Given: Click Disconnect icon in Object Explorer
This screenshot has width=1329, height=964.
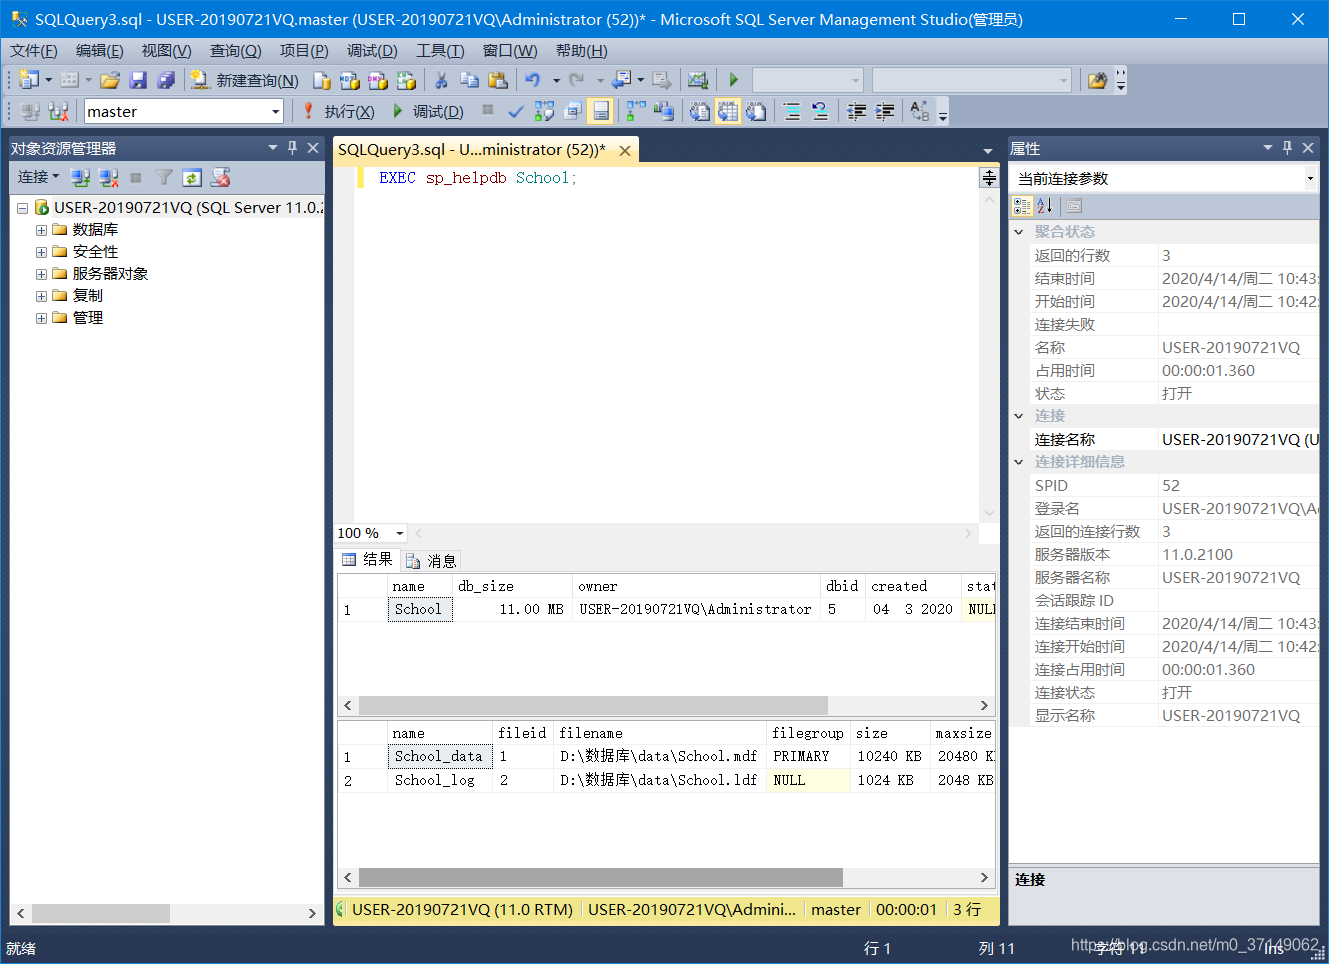Looking at the screenshot, I should coord(109,177).
